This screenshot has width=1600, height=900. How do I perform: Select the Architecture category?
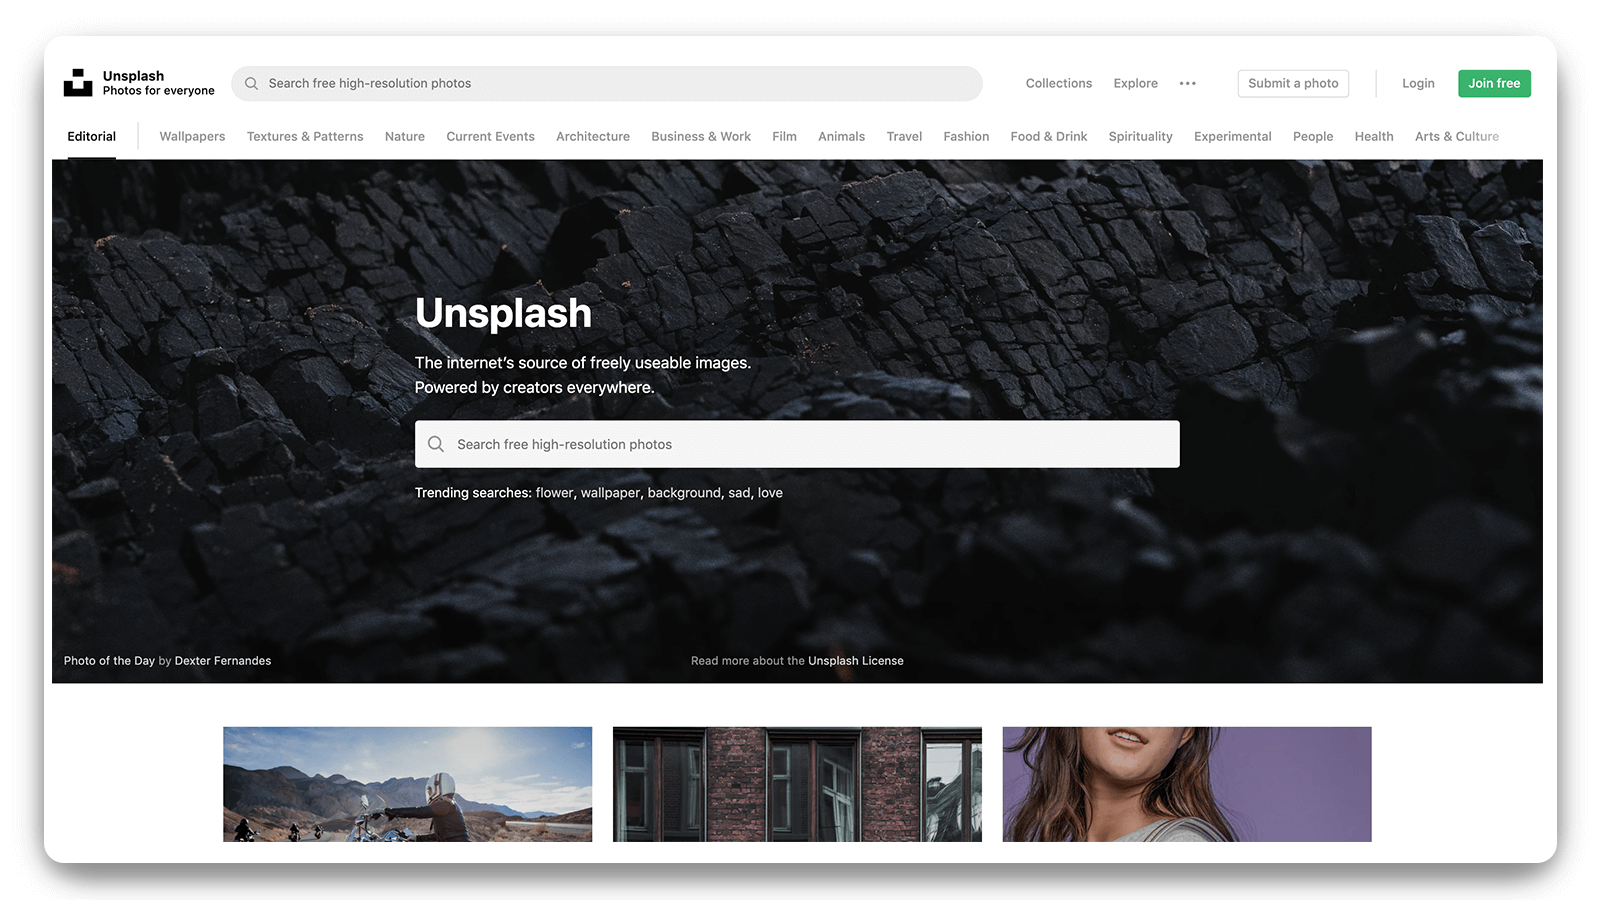point(593,137)
